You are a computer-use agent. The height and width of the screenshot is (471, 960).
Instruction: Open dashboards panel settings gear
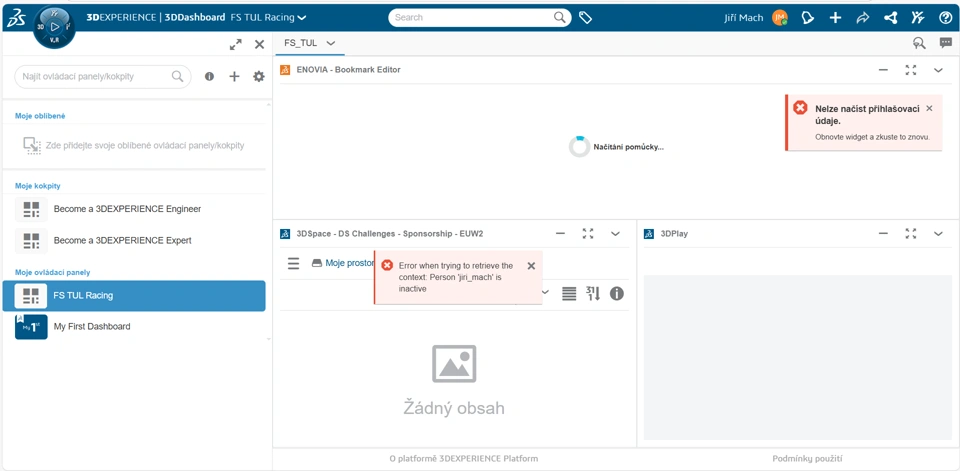259,77
